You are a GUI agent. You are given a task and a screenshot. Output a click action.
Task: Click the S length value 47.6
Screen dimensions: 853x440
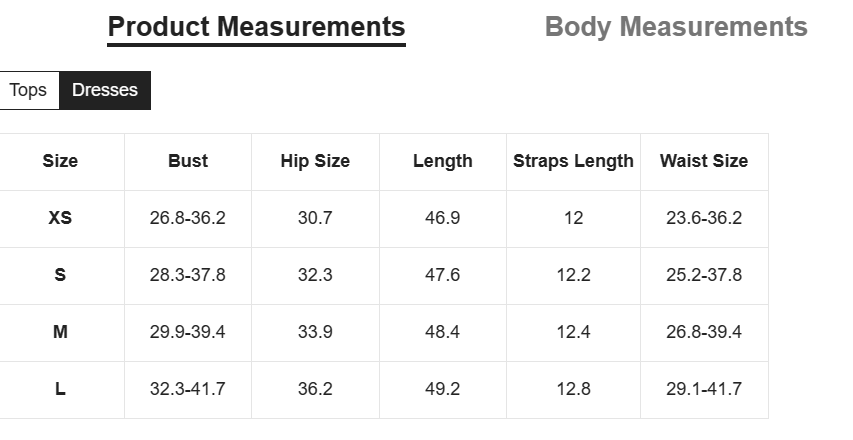(x=442, y=275)
